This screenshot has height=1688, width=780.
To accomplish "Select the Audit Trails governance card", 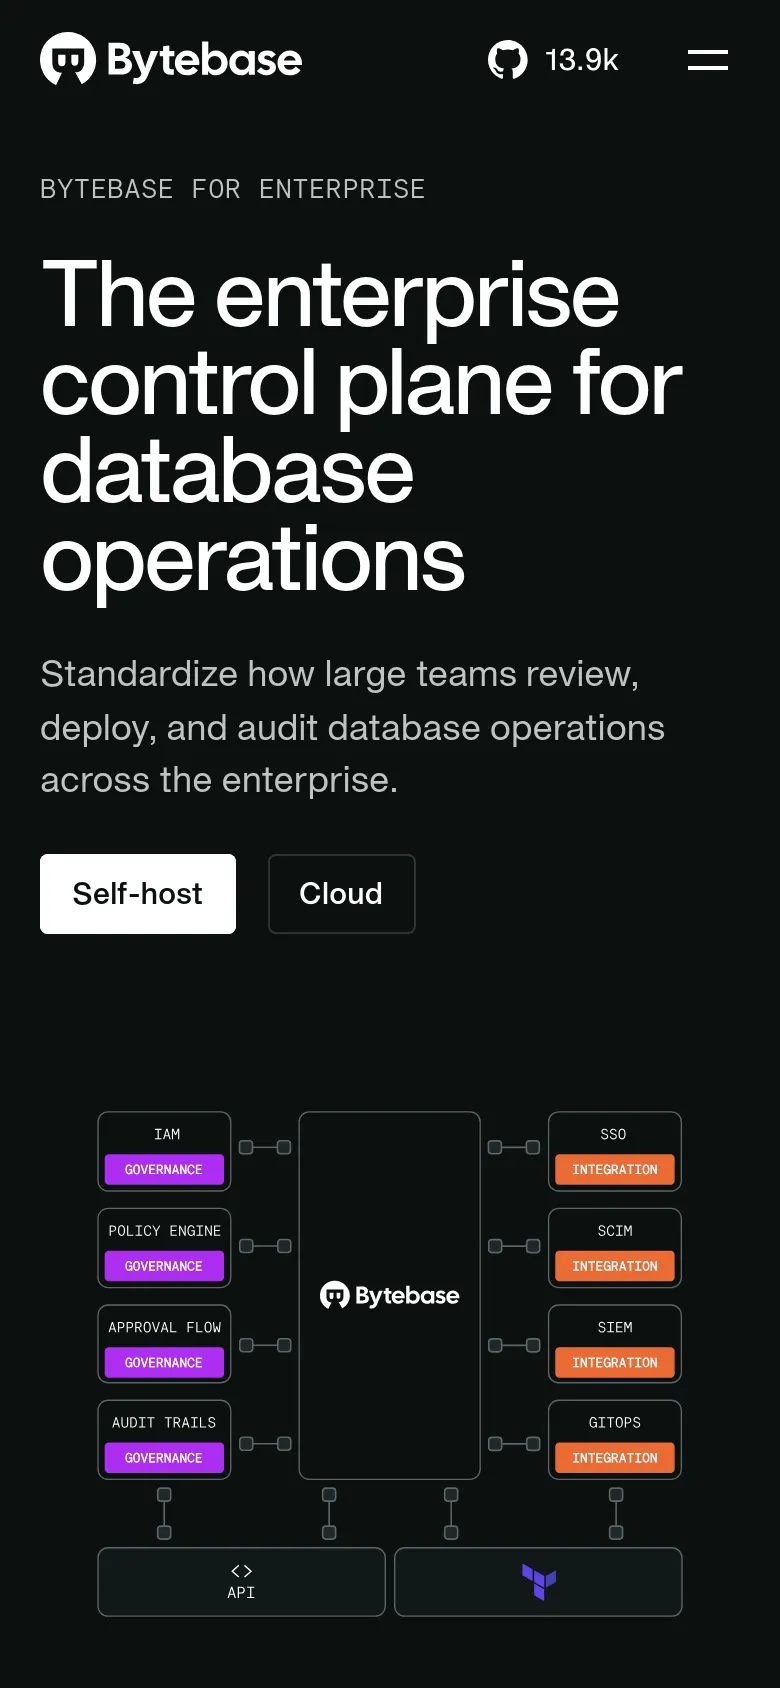I will coord(164,1440).
